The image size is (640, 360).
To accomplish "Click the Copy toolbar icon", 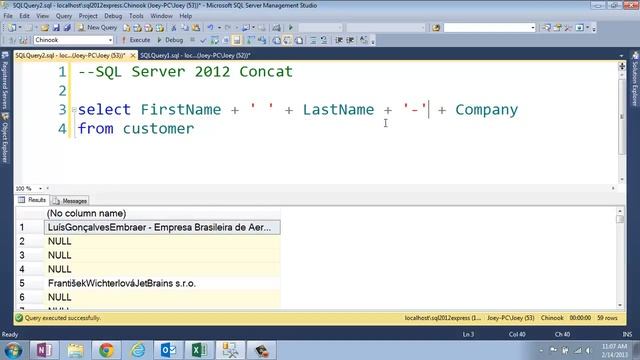I will tap(185, 27).
